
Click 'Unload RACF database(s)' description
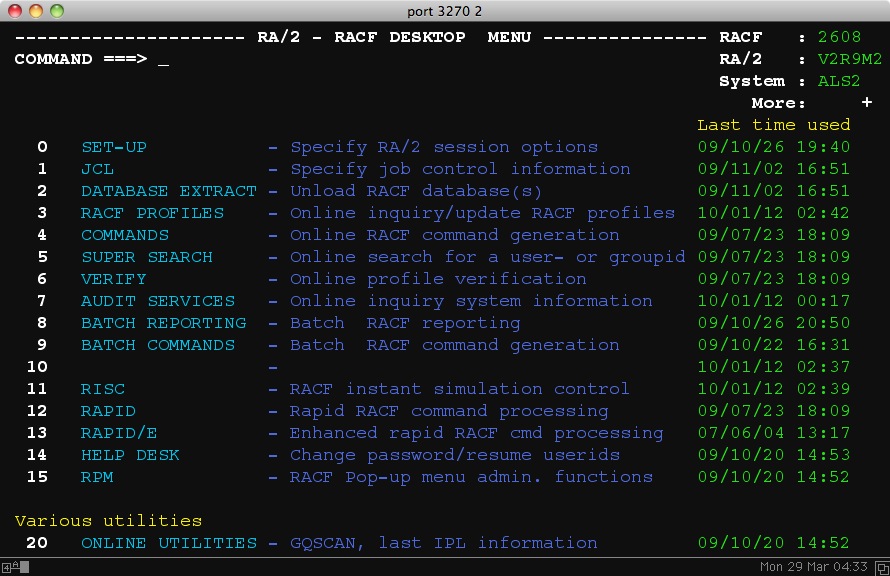tap(416, 191)
